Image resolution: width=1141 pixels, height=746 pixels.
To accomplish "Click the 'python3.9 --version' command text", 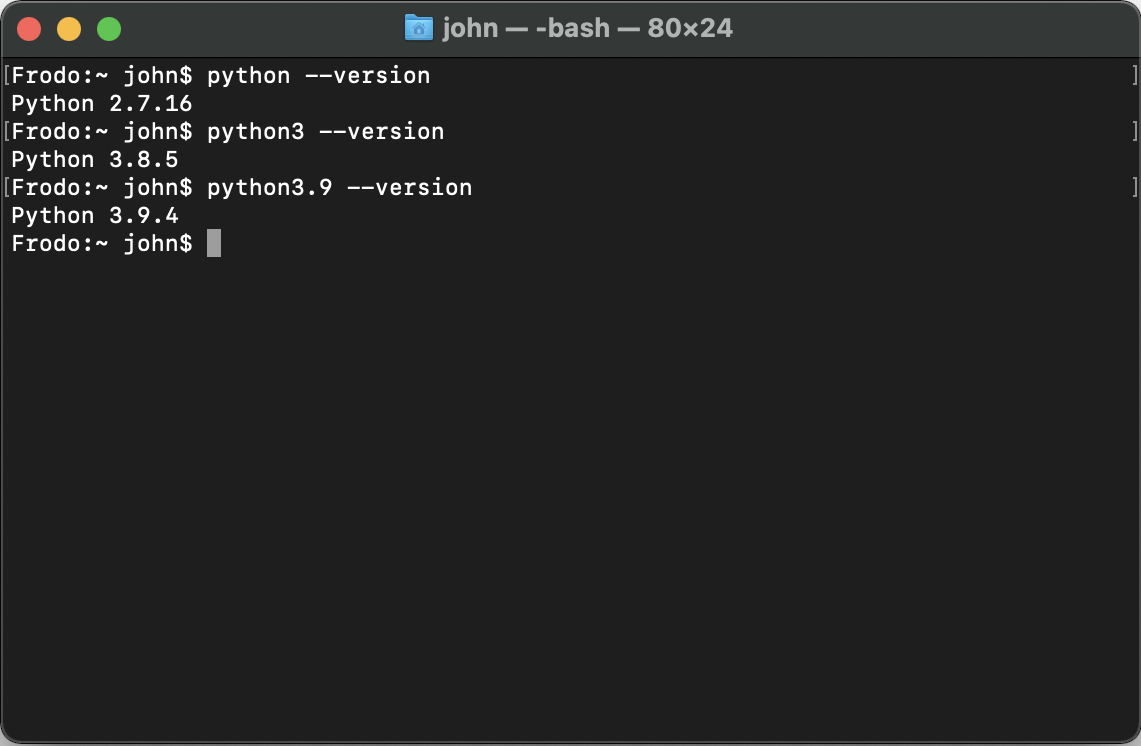I will pyautogui.click(x=340, y=188).
